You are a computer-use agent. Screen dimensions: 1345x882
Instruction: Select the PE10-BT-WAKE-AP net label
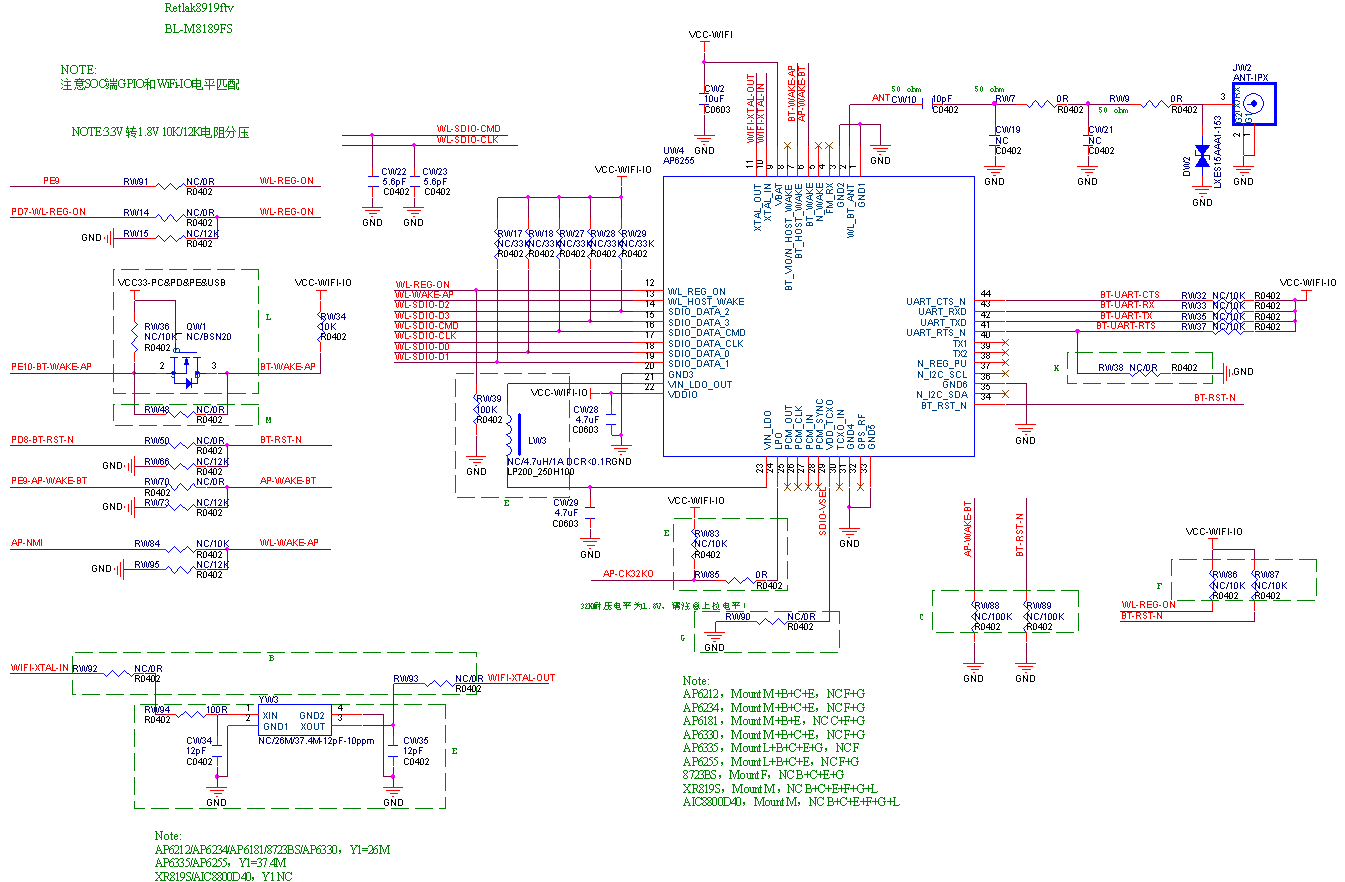pos(51,367)
